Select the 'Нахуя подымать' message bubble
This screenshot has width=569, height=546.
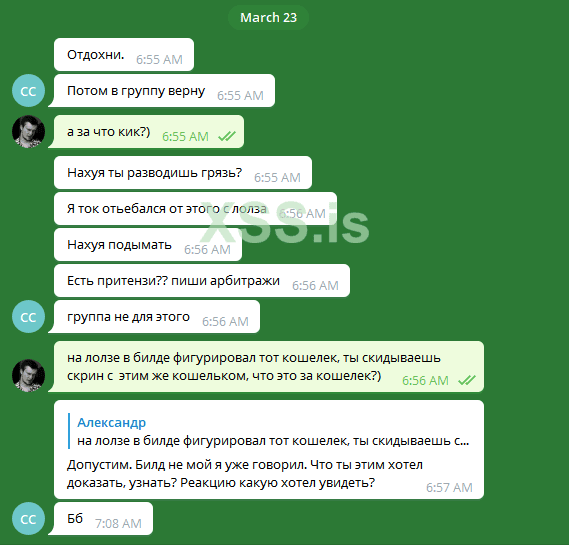148,245
